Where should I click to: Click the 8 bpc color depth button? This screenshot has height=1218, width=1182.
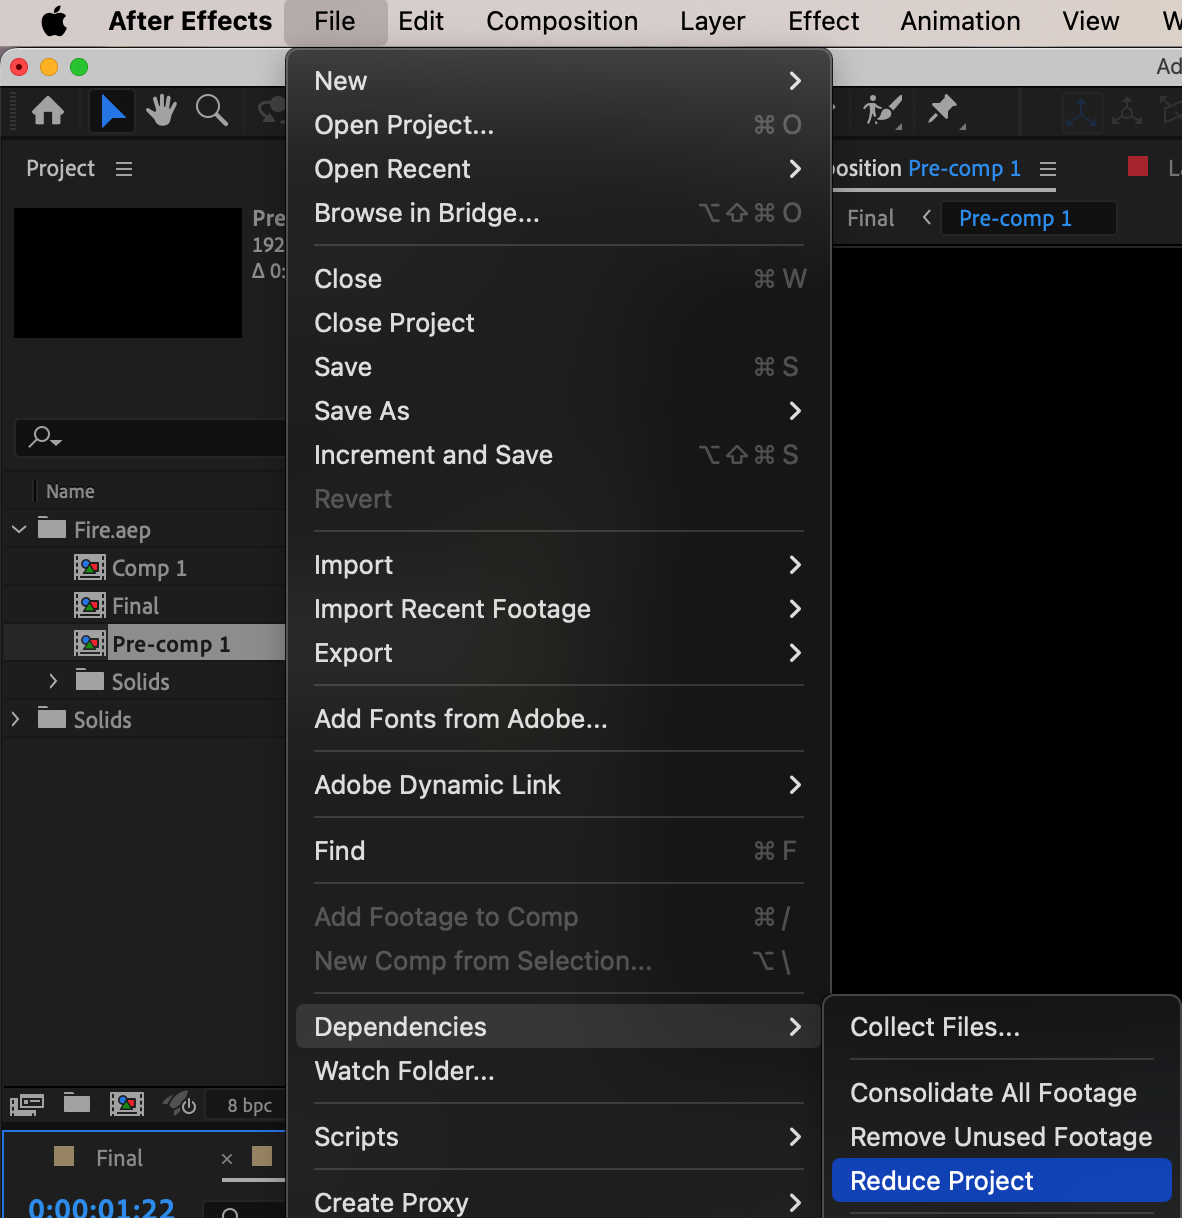click(x=249, y=1105)
